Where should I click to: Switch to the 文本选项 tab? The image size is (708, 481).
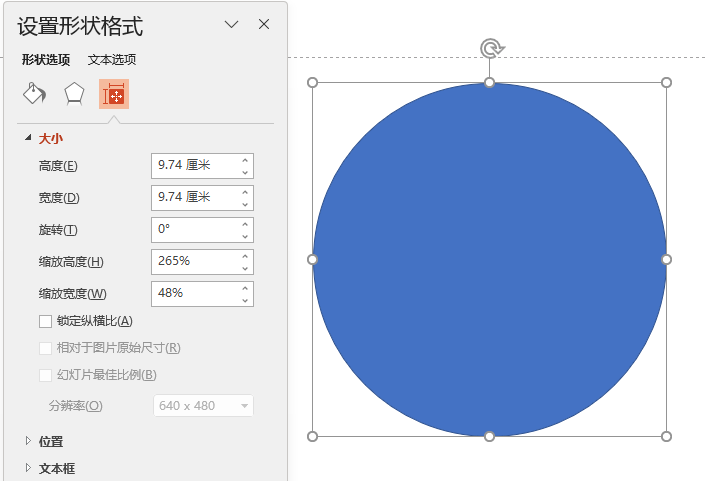(112, 60)
